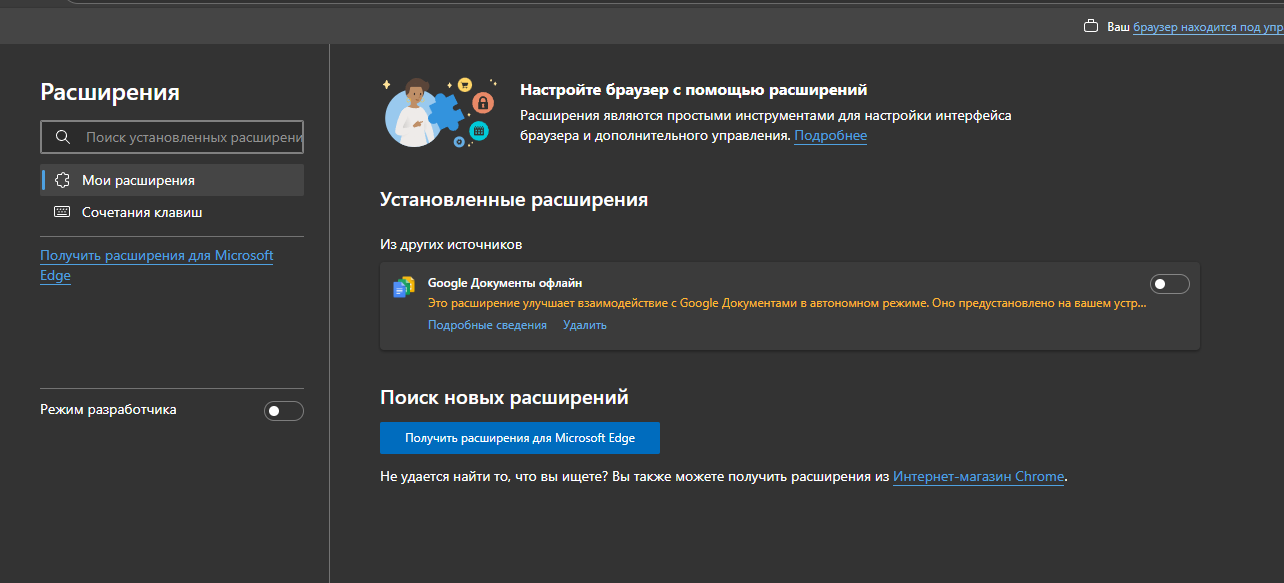
Task: Open Подробные сведения for Google Документы
Action: tap(487, 325)
